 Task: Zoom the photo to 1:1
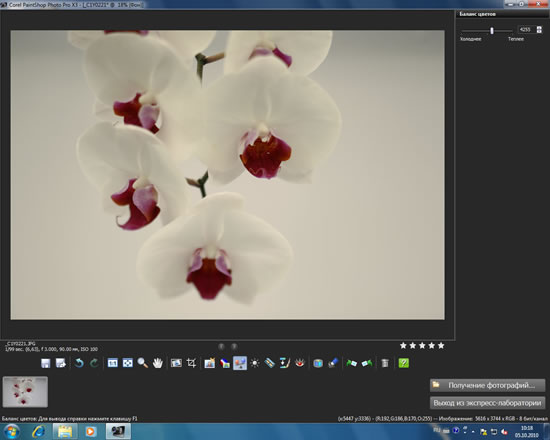coord(113,363)
